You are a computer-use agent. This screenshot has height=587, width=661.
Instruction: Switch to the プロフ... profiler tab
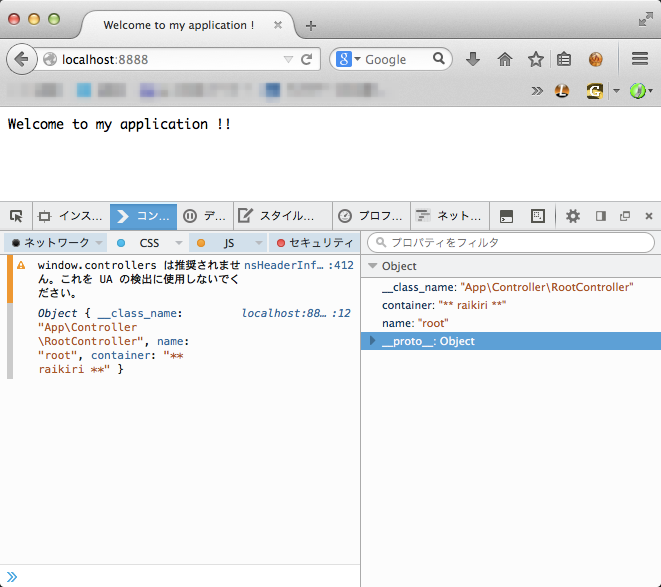pyautogui.click(x=371, y=216)
